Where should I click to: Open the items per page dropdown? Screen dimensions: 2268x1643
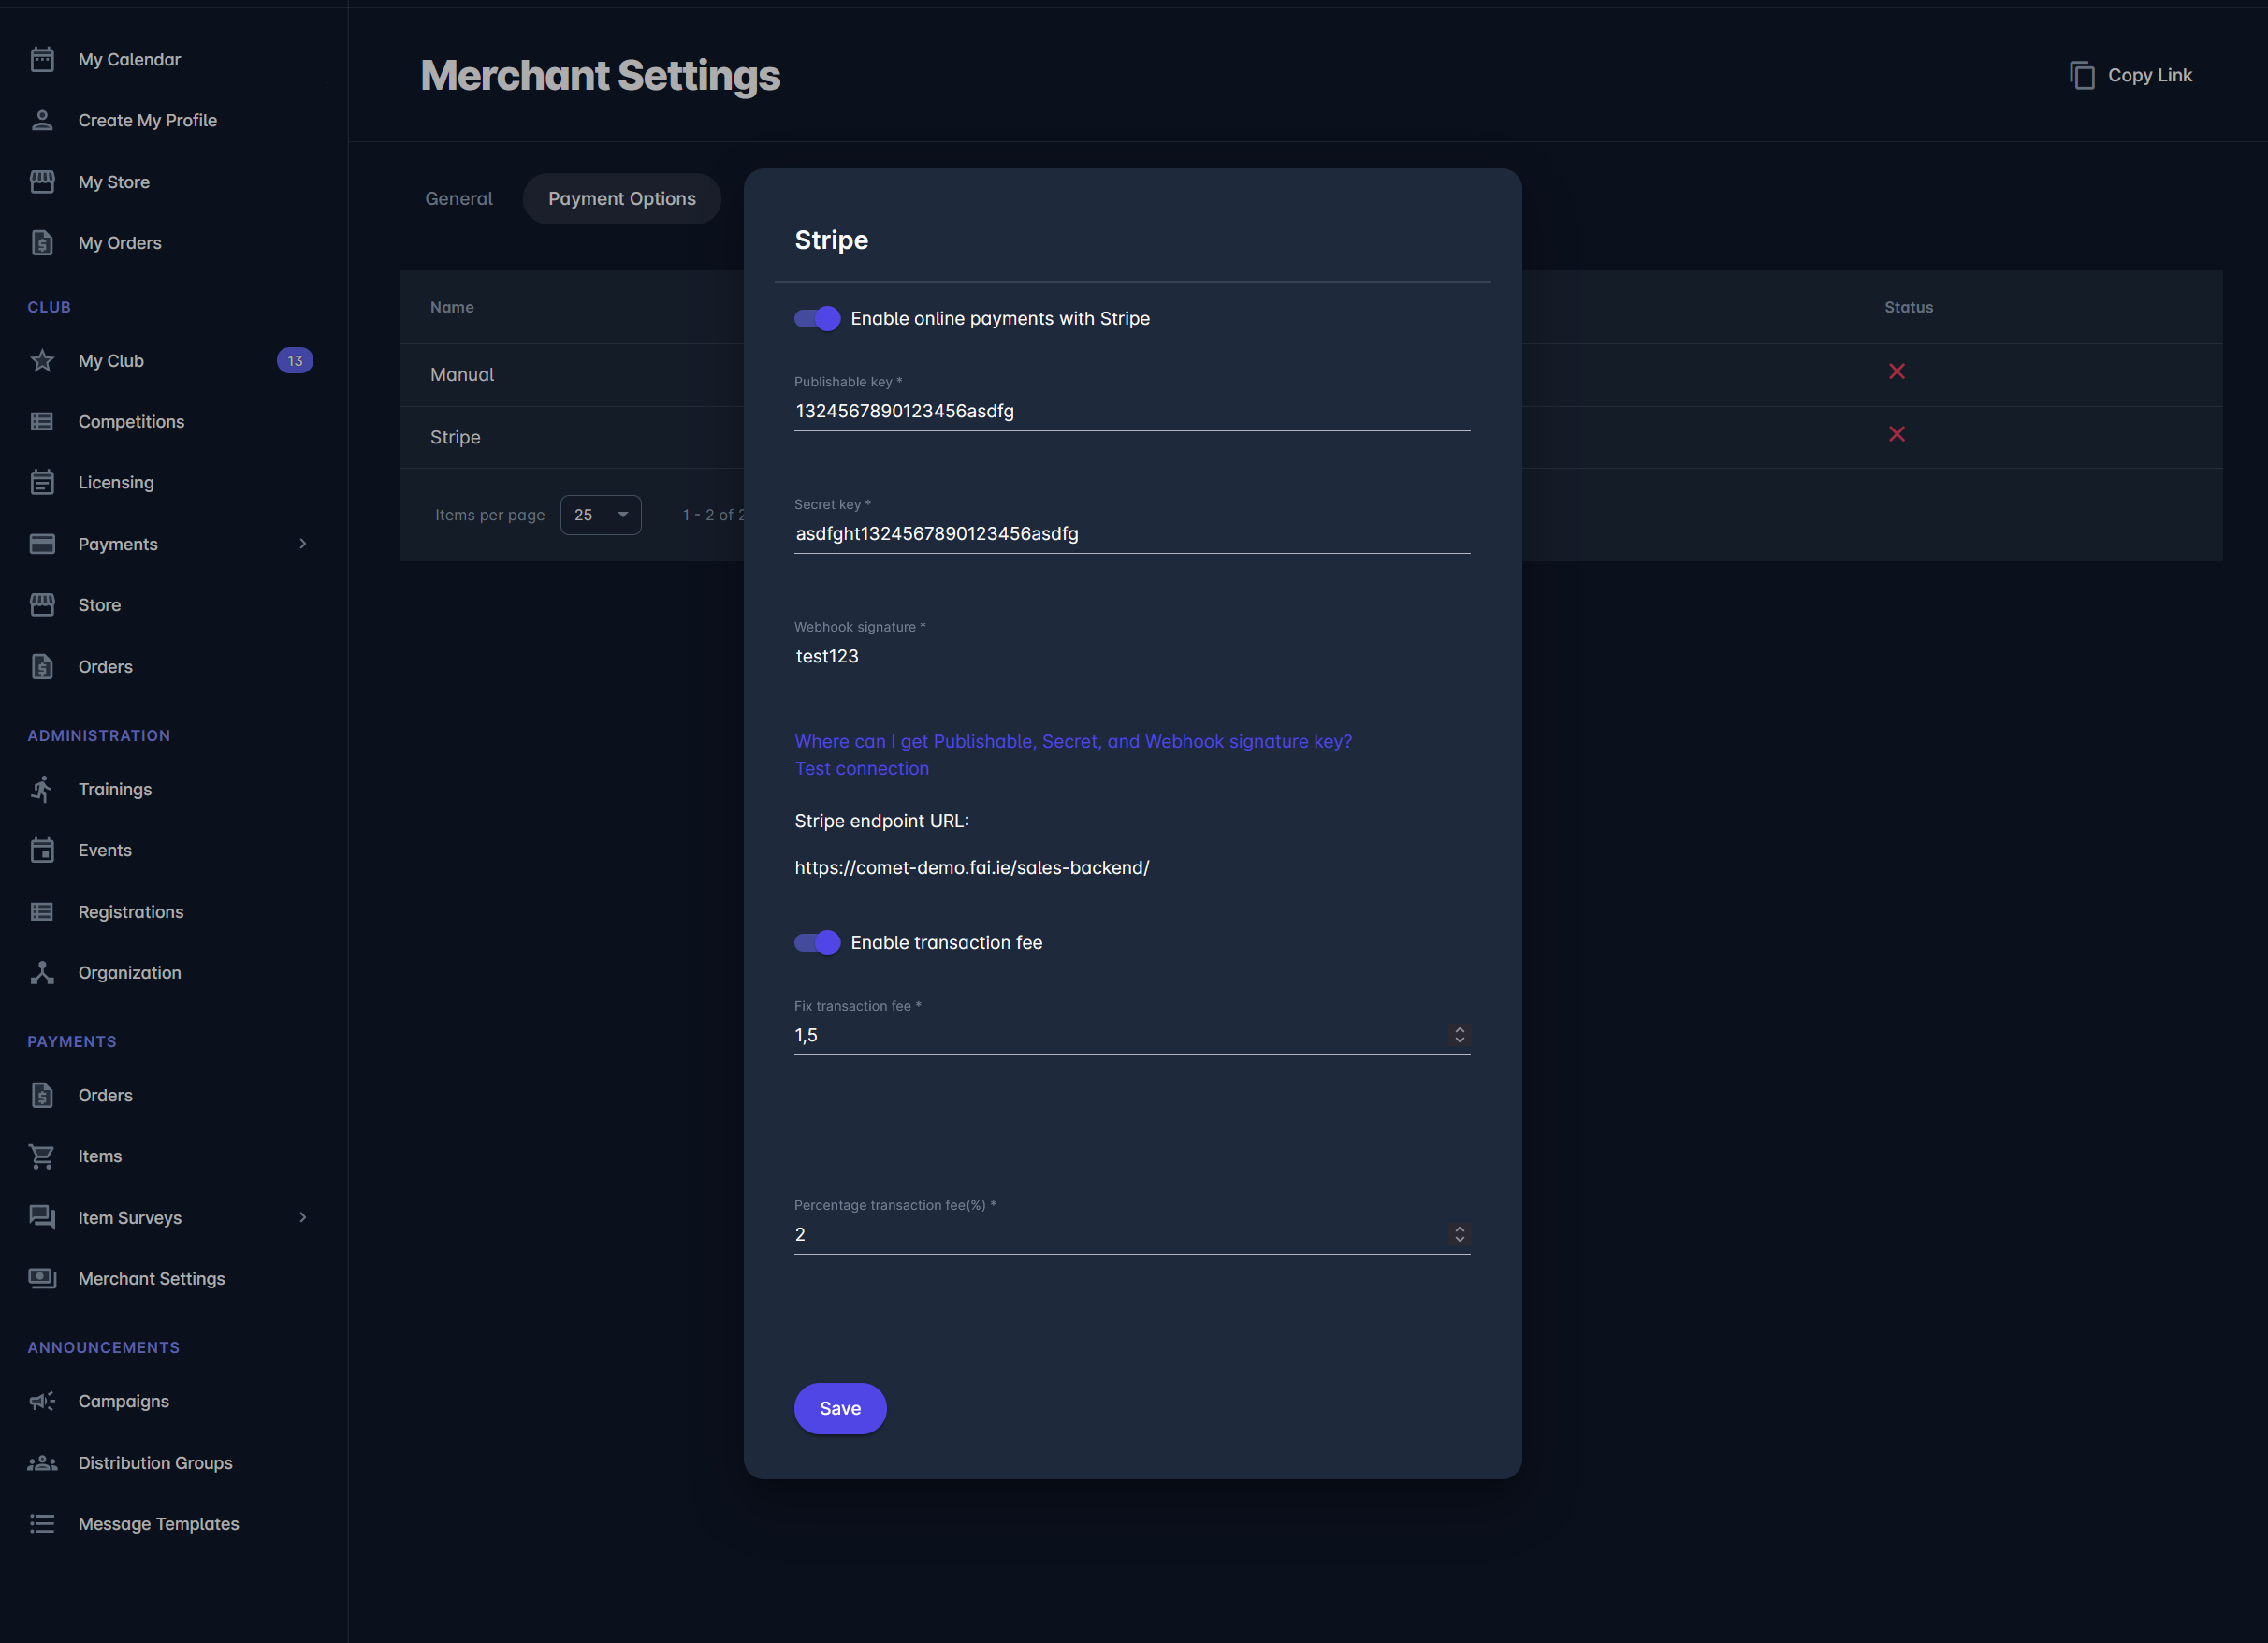click(600, 515)
